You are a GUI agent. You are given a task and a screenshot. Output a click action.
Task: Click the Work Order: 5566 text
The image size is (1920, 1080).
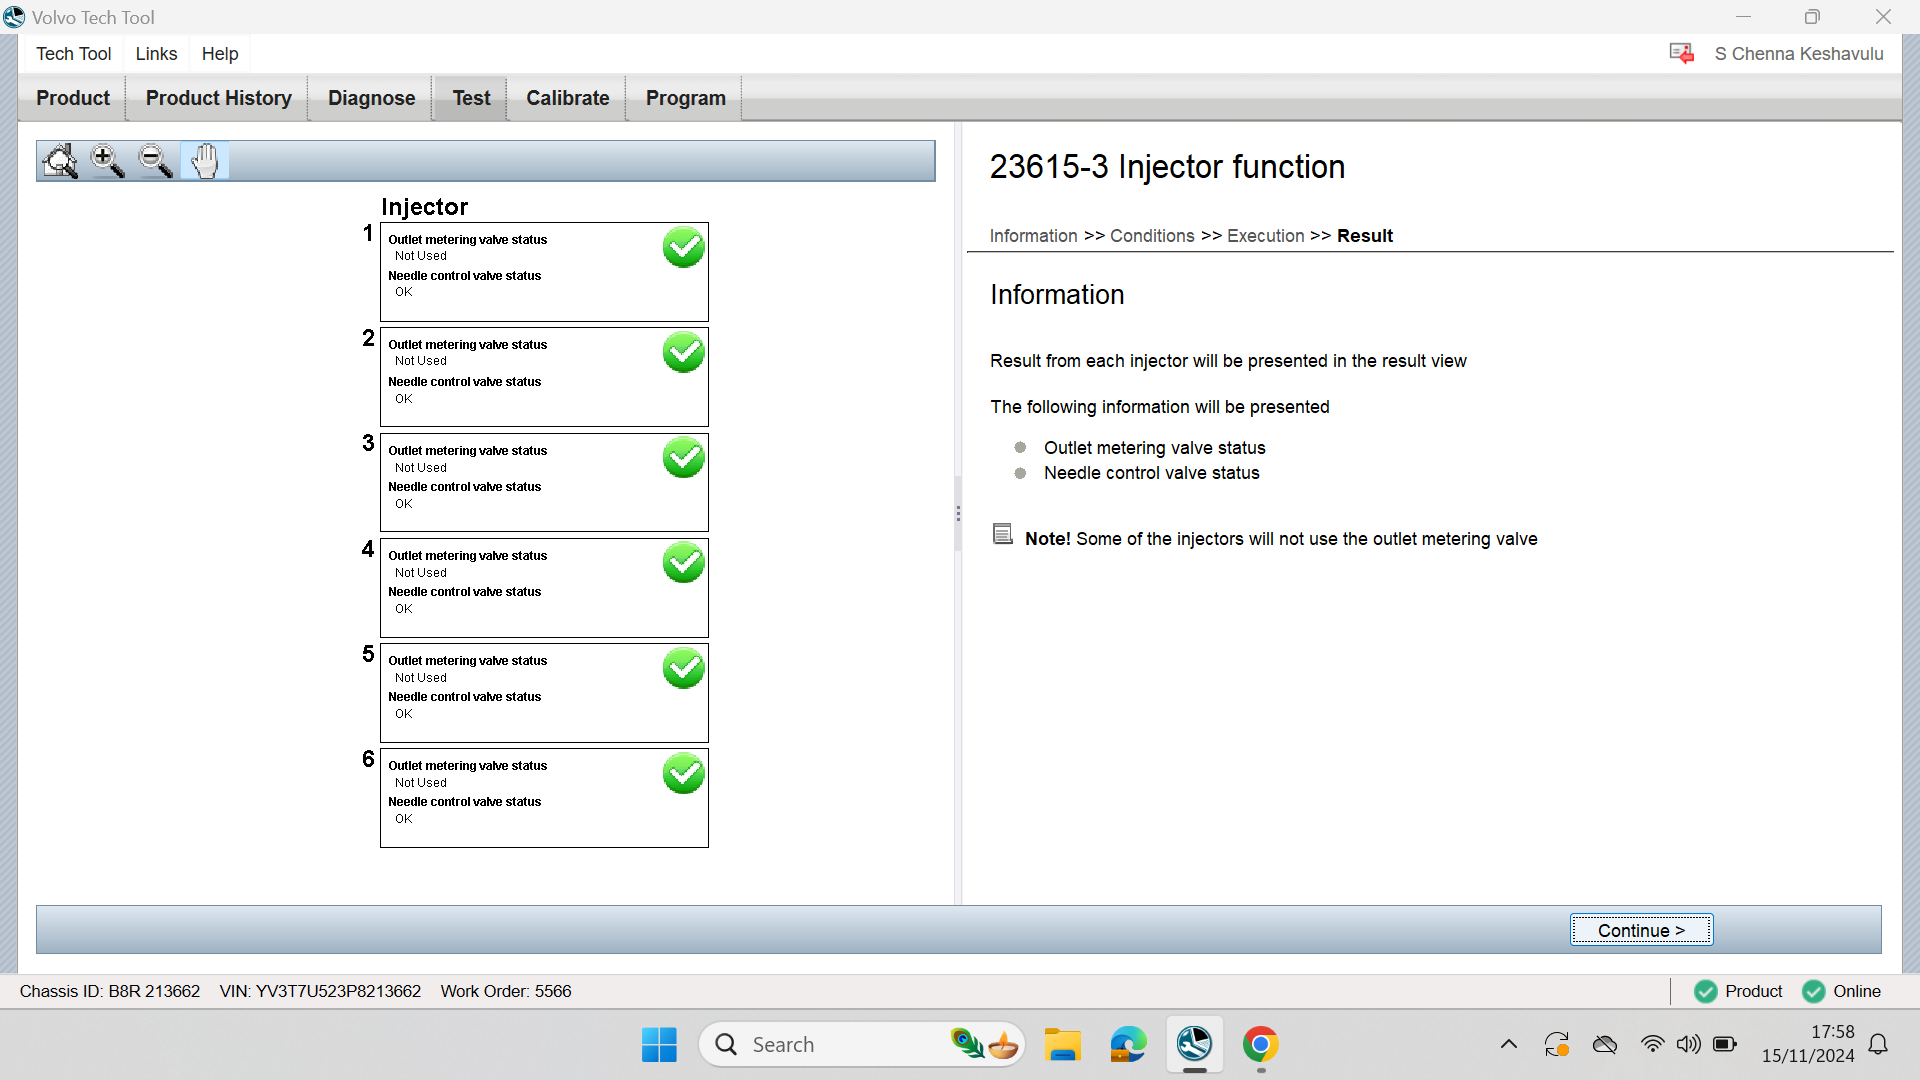coord(506,991)
